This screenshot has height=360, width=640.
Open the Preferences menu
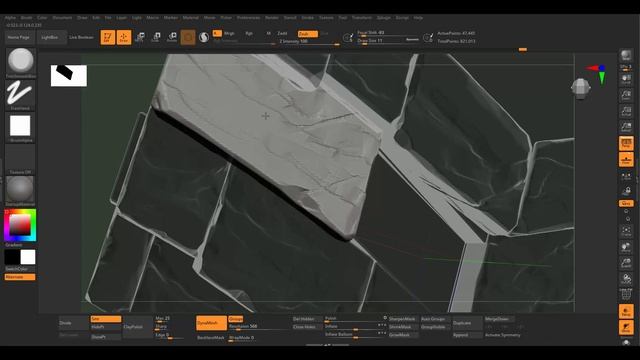click(x=248, y=18)
